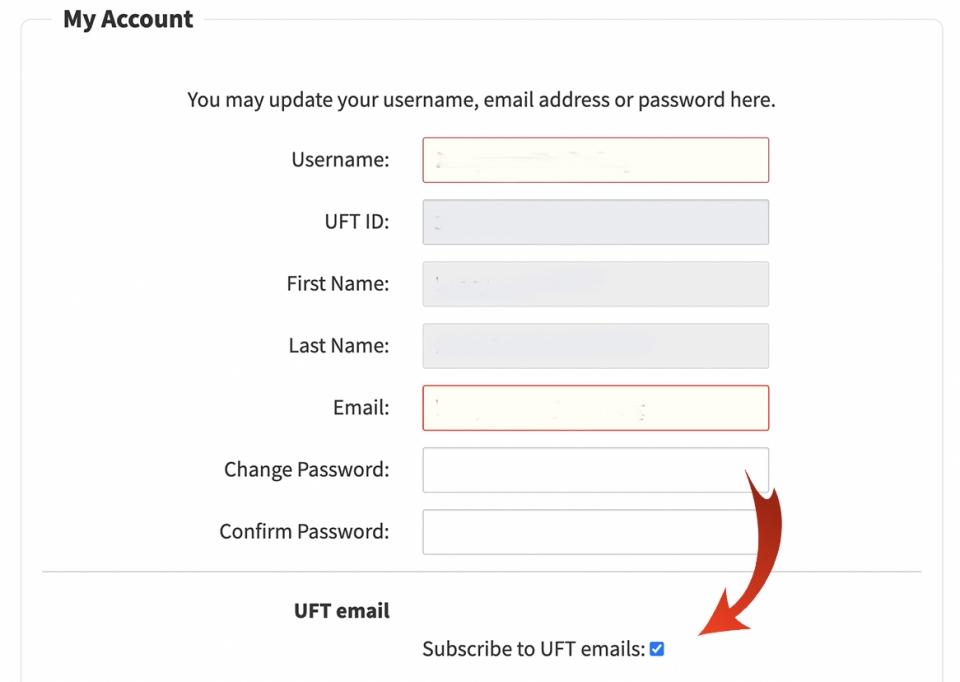Image resolution: width=960 pixels, height=682 pixels.
Task: Click the Subscribe to UFT emails label
Action: pos(533,649)
